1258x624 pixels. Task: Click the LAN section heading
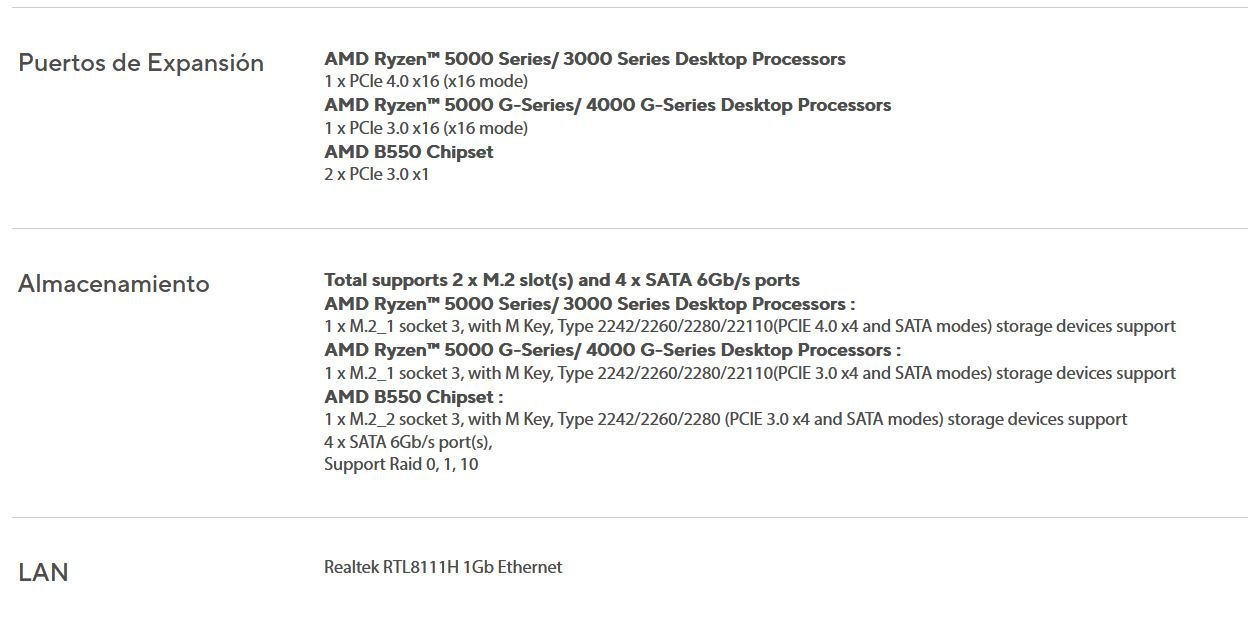click(x=44, y=573)
